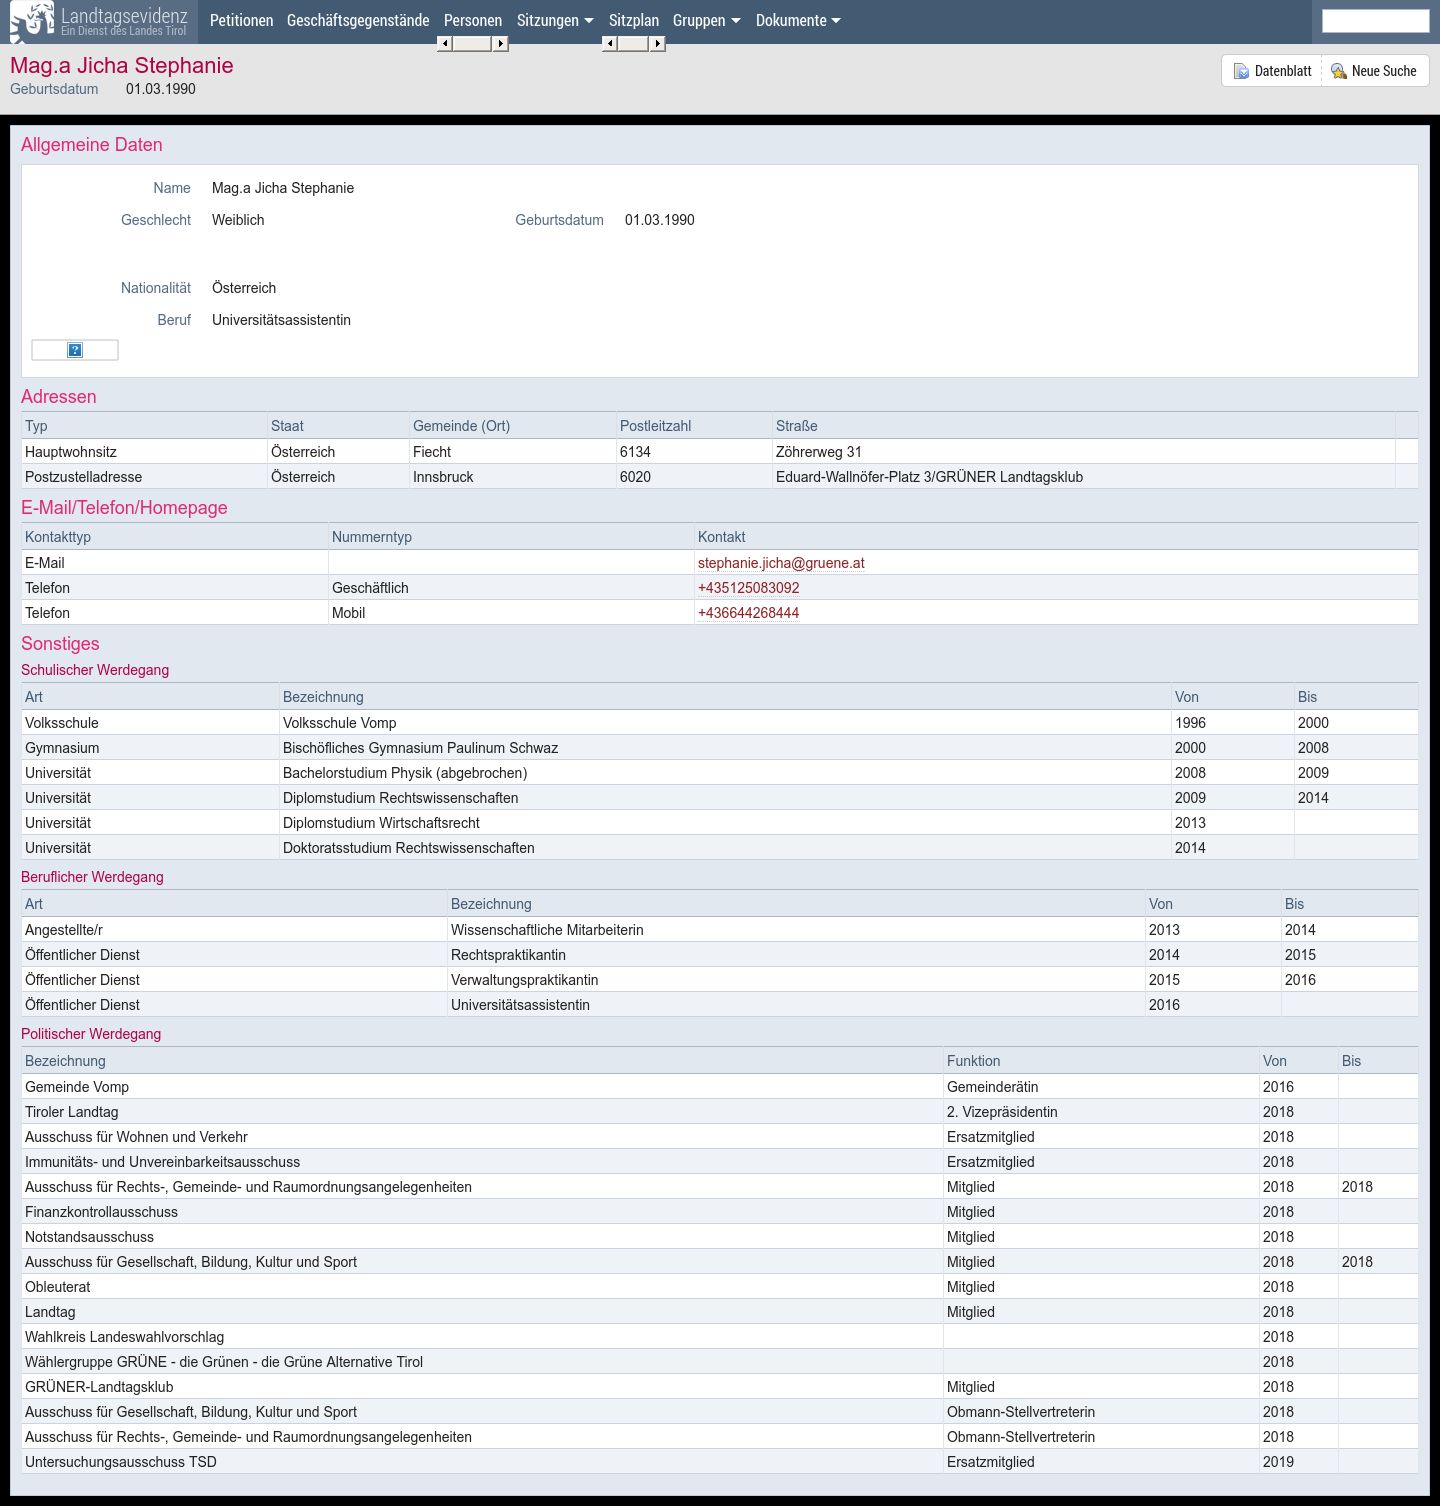This screenshot has height=1506, width=1440.
Task: Click the Gemeinde Vomp political entry
Action: click(x=77, y=1087)
